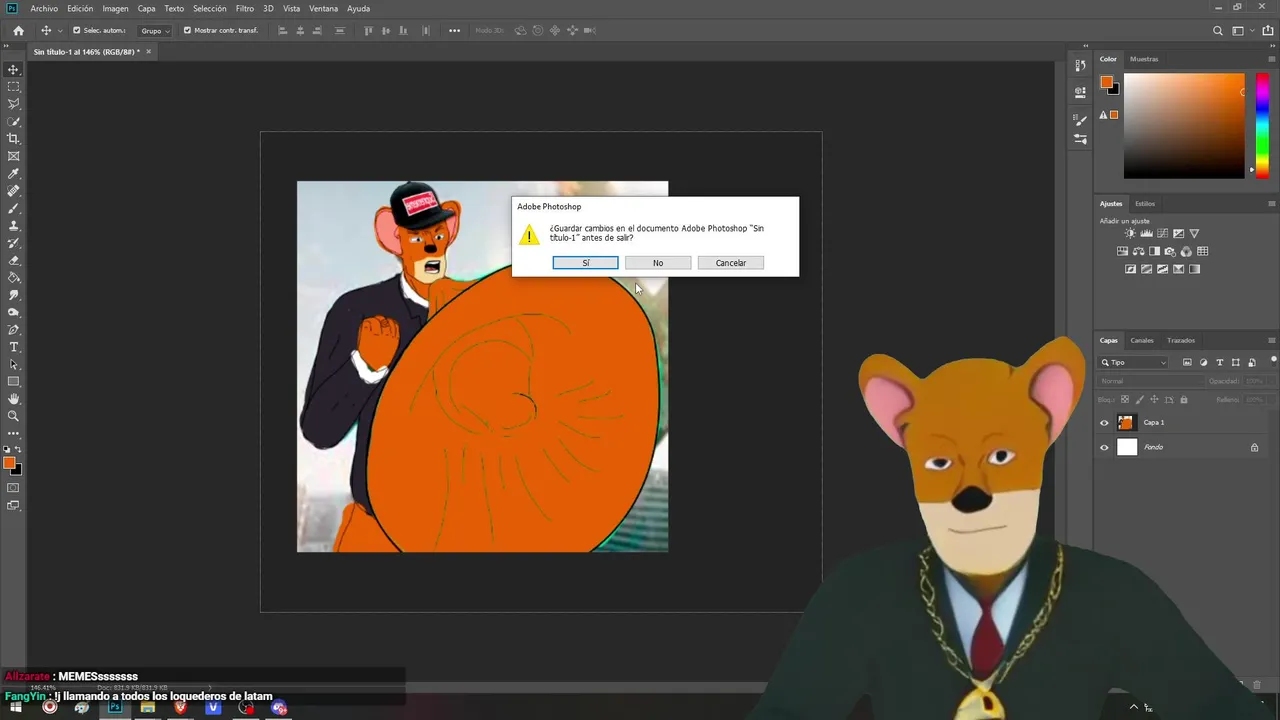Image resolution: width=1280 pixels, height=720 pixels.
Task: Select the Brush tool
Action: 14,208
